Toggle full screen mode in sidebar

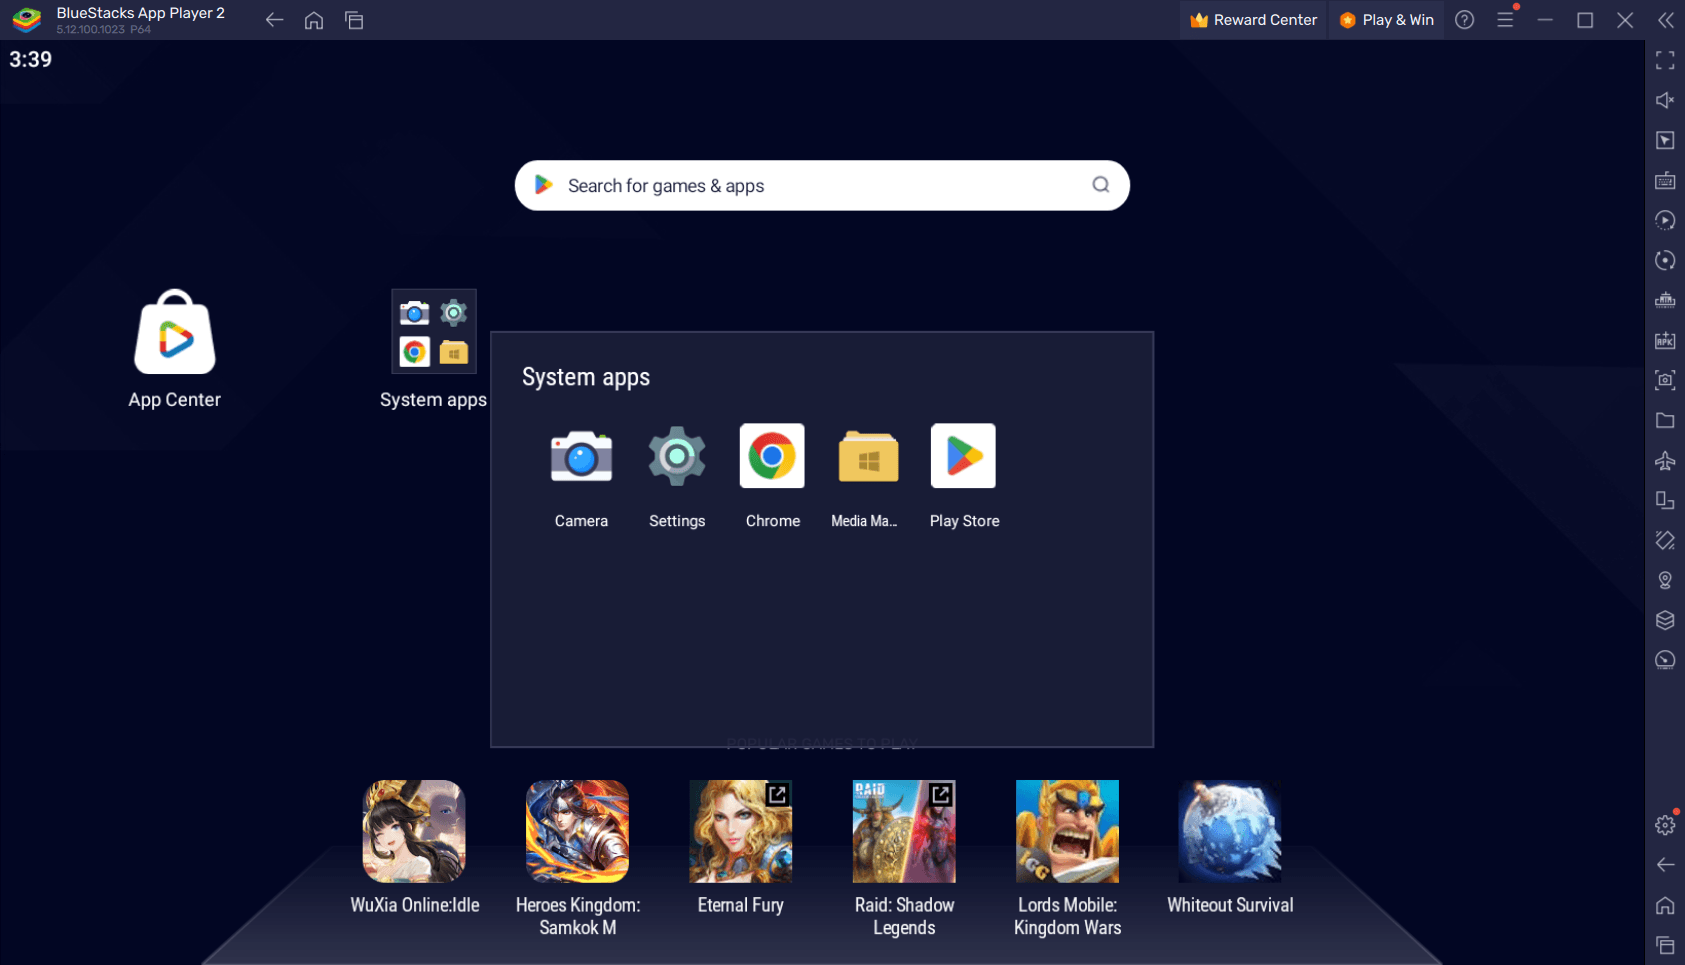[x=1665, y=60]
